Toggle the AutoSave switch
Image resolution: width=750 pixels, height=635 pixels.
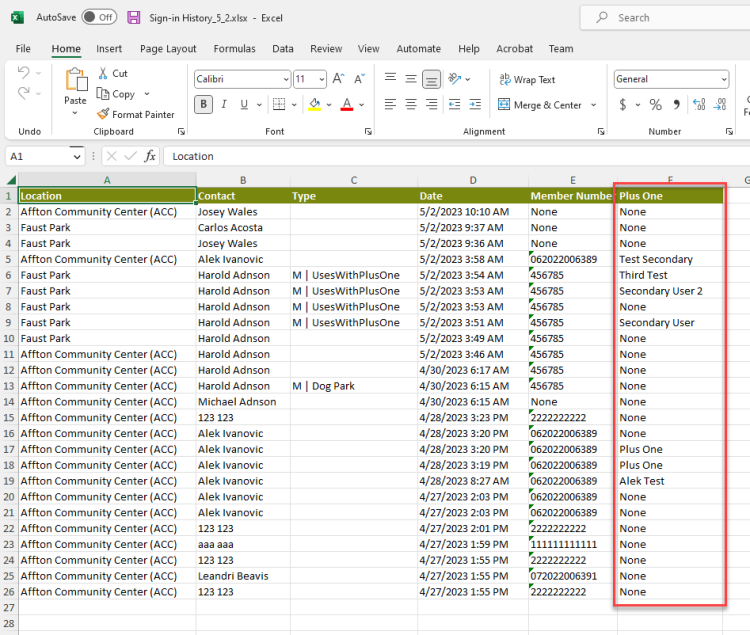(x=98, y=18)
